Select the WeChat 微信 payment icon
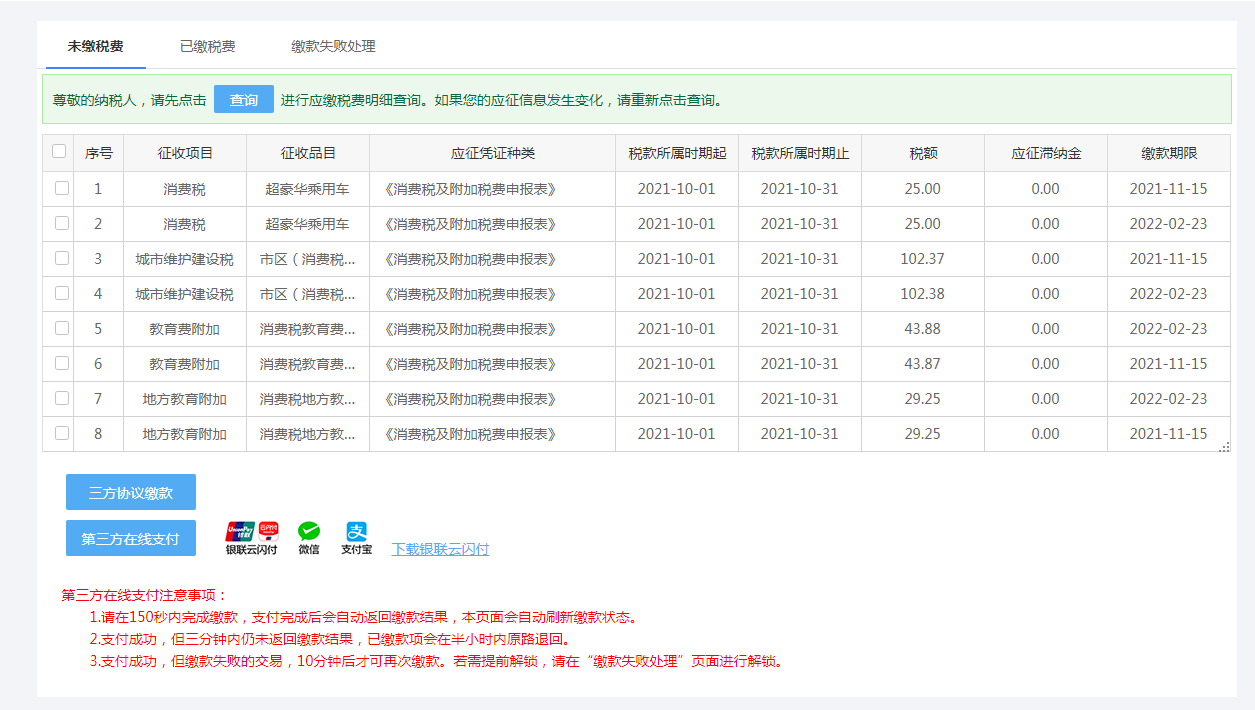 click(309, 538)
